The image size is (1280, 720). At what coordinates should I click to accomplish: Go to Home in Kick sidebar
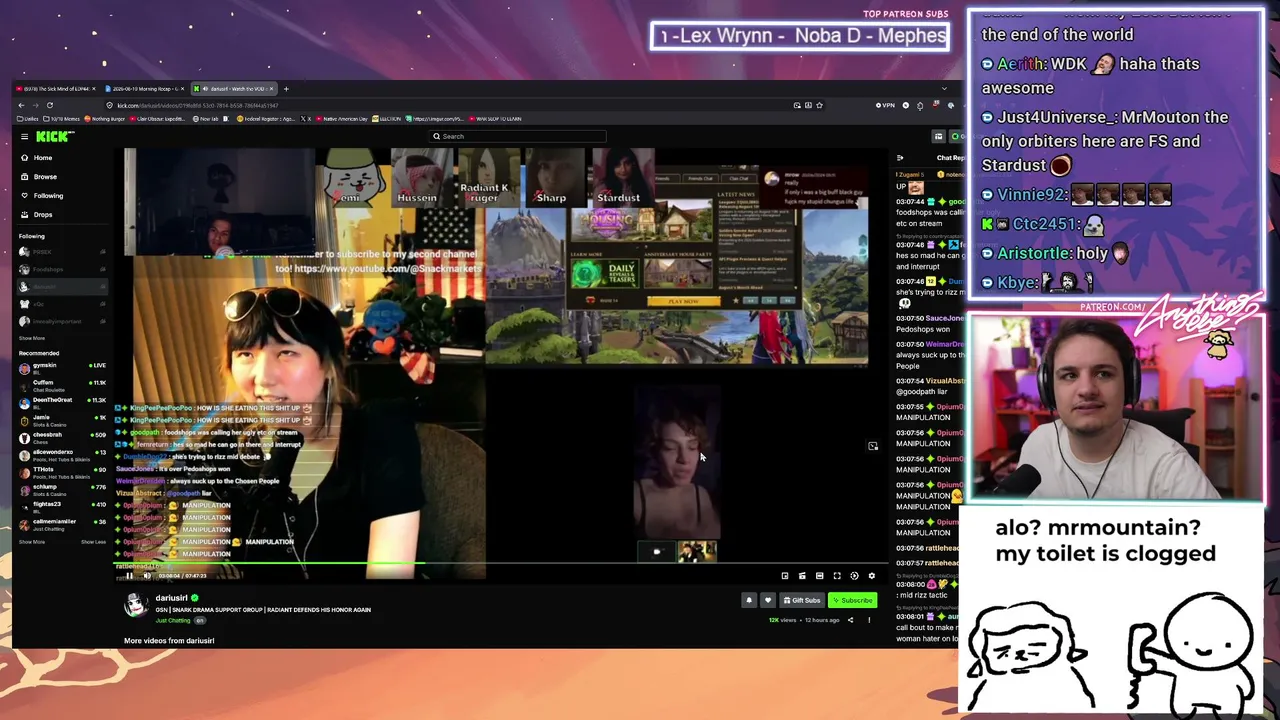pos(43,158)
